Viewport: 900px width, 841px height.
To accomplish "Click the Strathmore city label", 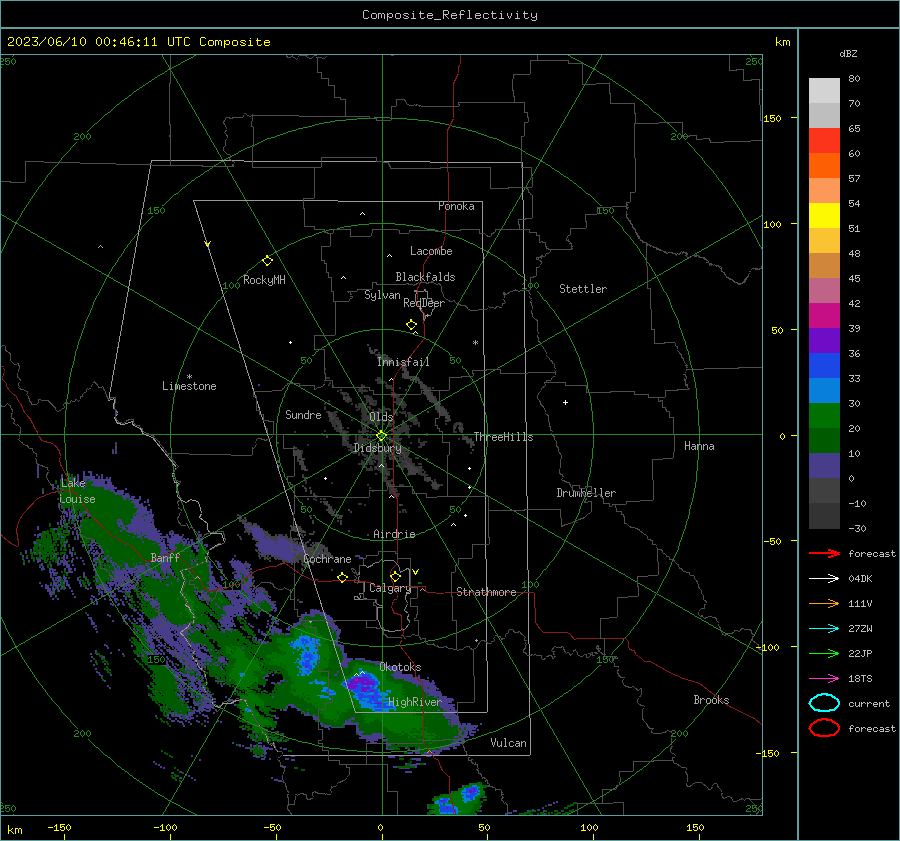I will pyautogui.click(x=487, y=592).
